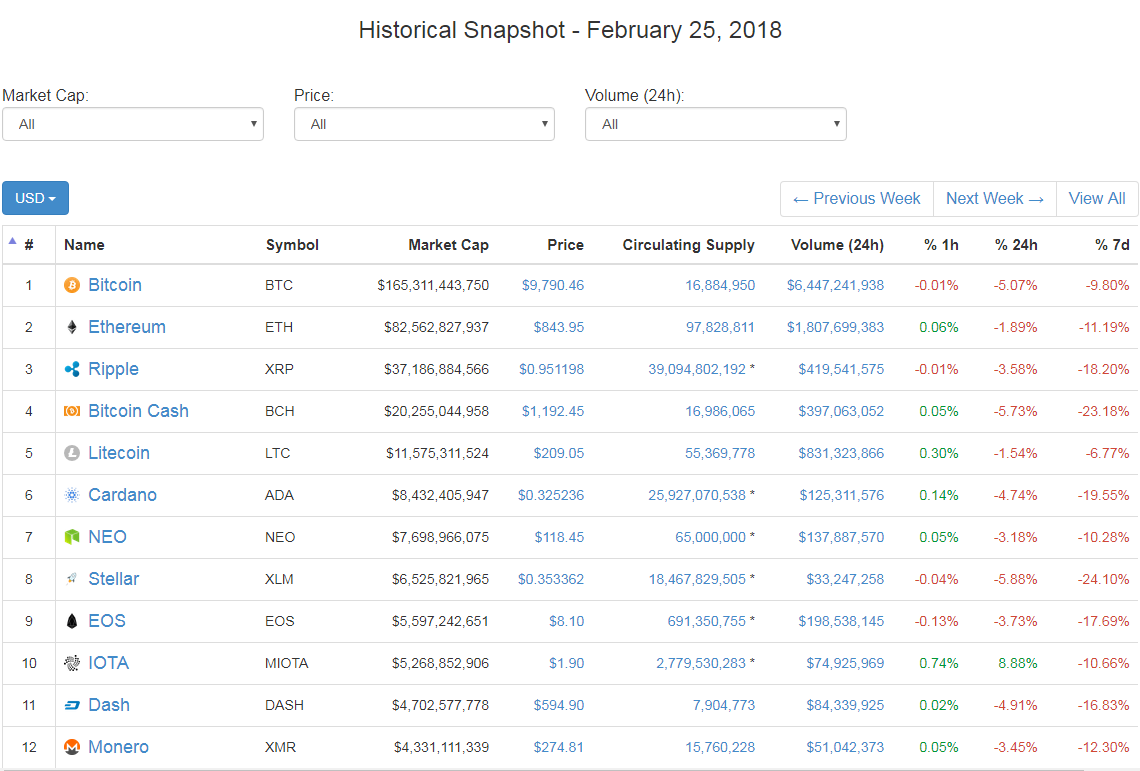The width and height of the screenshot is (1140, 771).
Task: Click the Bitcoin logo icon
Action: coord(71,285)
